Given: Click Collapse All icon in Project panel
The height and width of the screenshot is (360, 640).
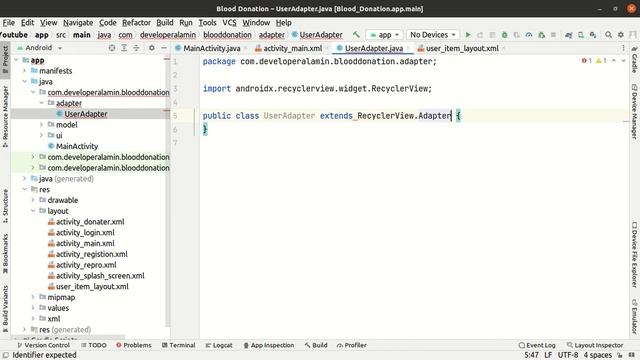Looking at the screenshot, I should [136, 48].
